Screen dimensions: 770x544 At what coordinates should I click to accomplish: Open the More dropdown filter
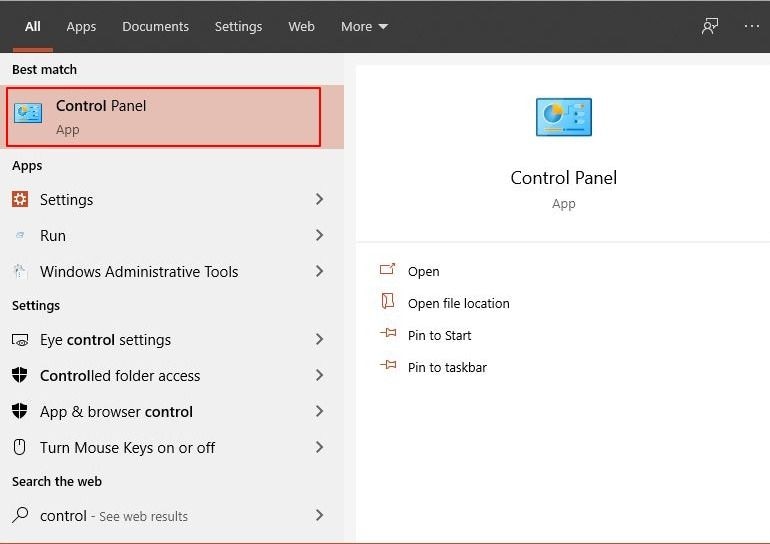tap(364, 27)
